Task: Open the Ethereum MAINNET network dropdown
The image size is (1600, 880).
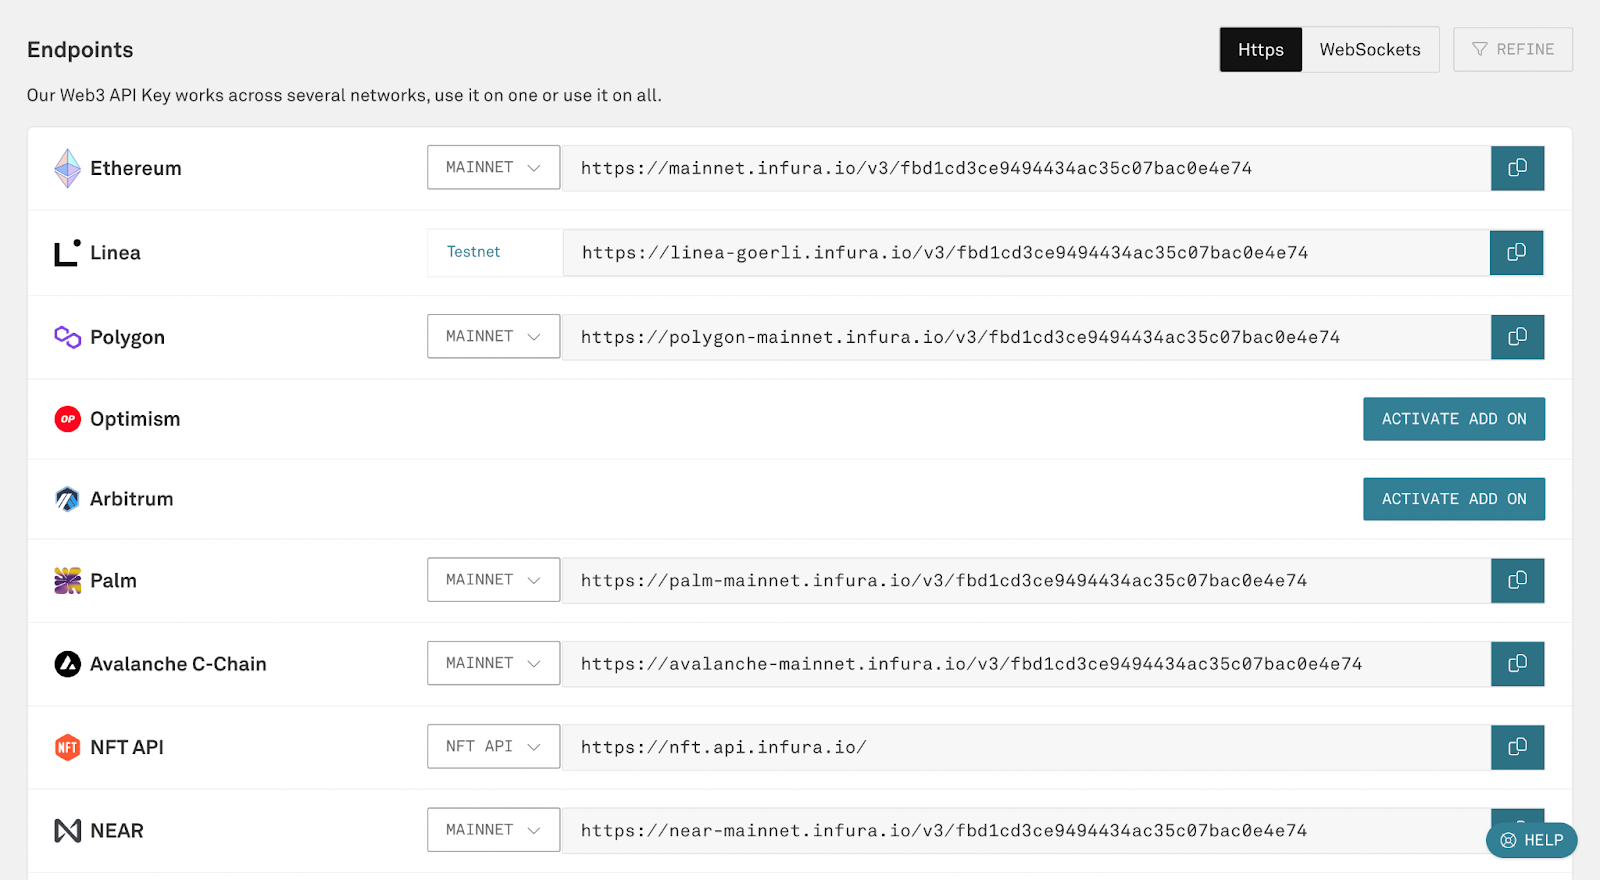Action: tap(493, 167)
